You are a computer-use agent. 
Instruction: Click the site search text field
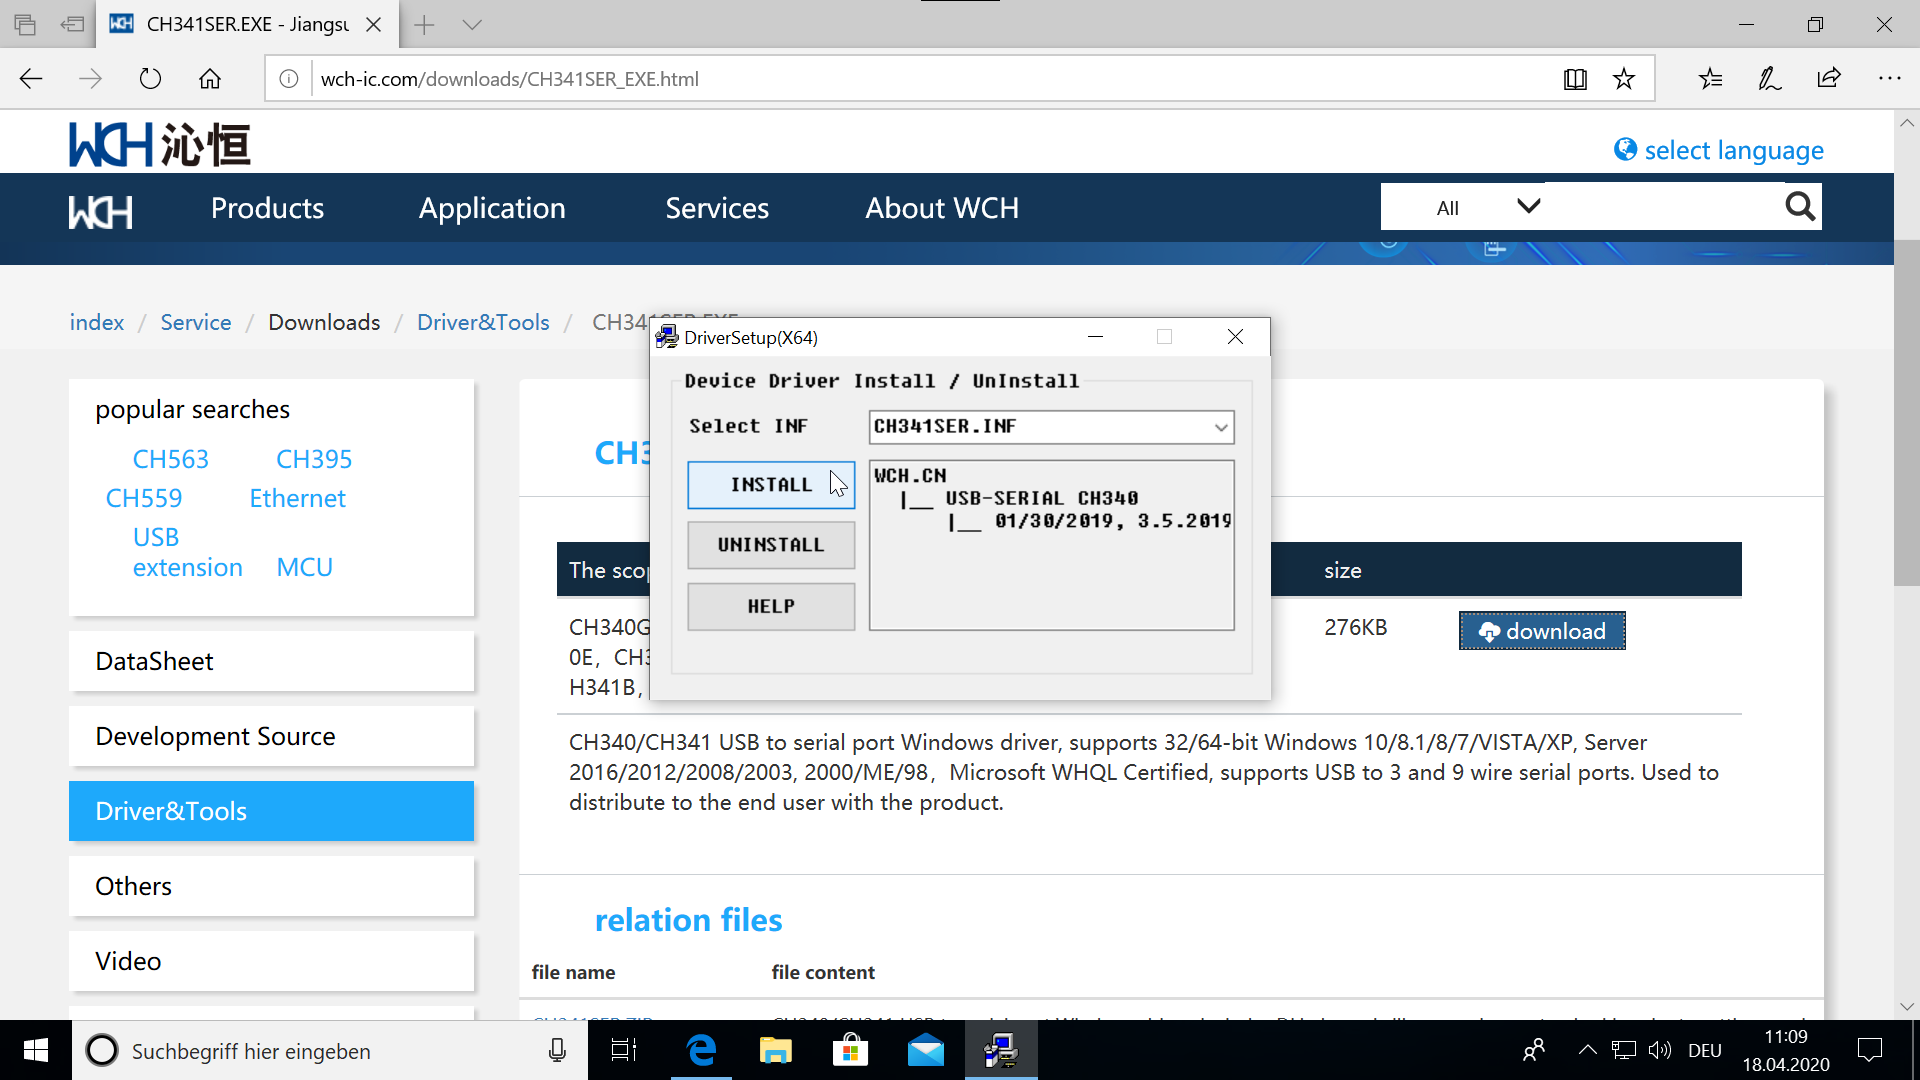point(1664,207)
